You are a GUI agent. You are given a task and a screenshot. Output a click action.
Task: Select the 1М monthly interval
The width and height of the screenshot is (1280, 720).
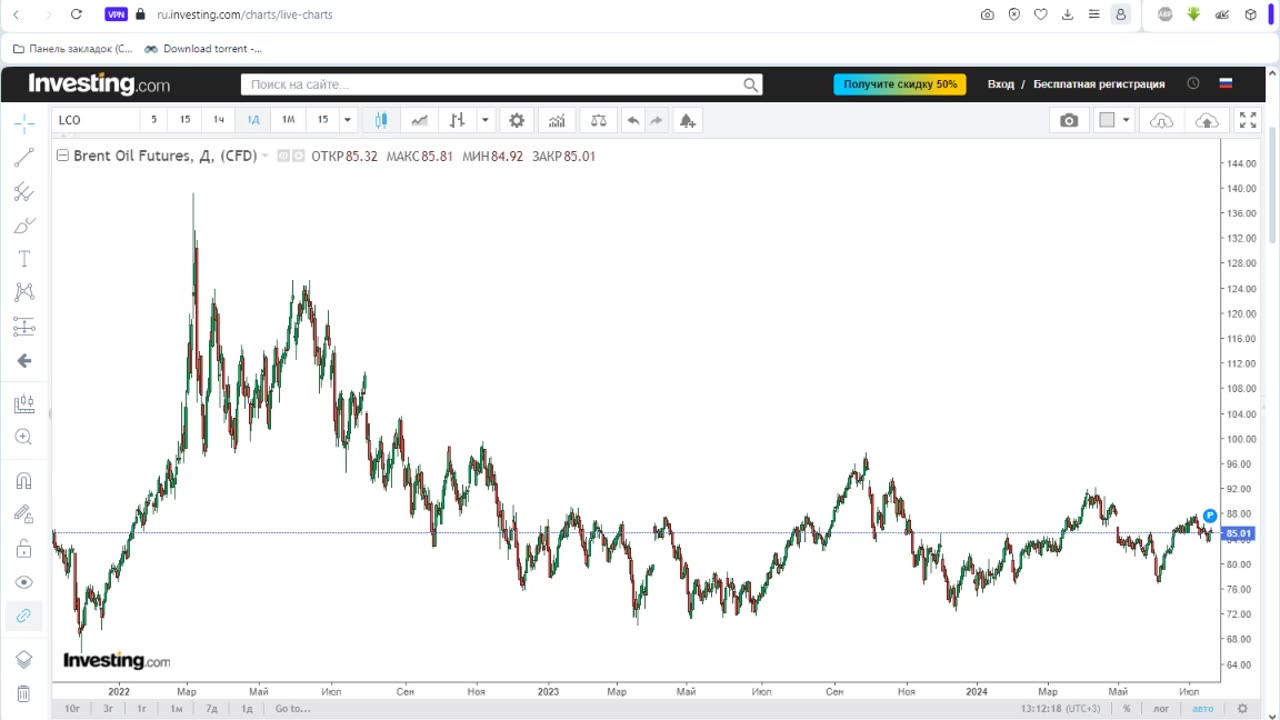[x=288, y=120]
